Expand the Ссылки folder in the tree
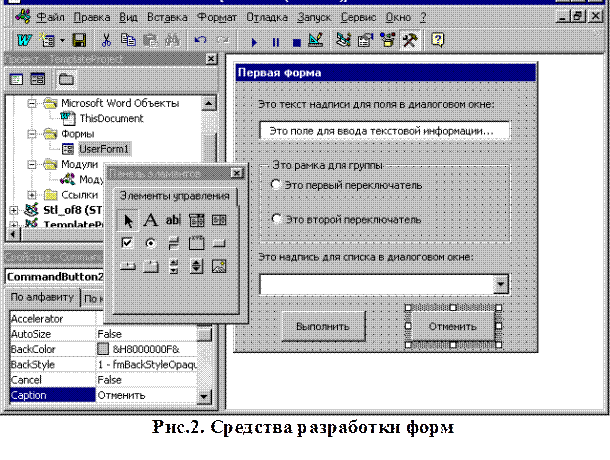The height and width of the screenshot is (460, 610). click(32, 195)
